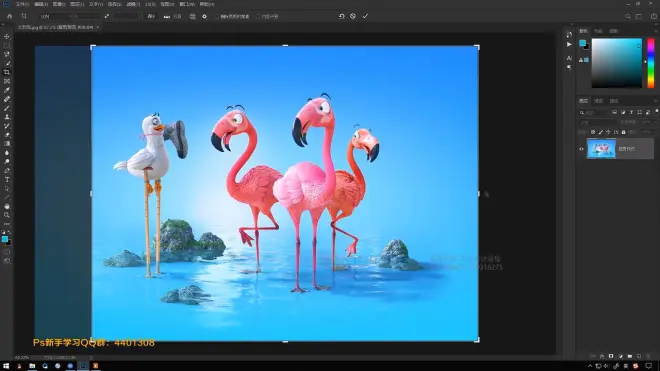Select the Zoom tool
The width and height of the screenshot is (660, 371).
coord(7,215)
